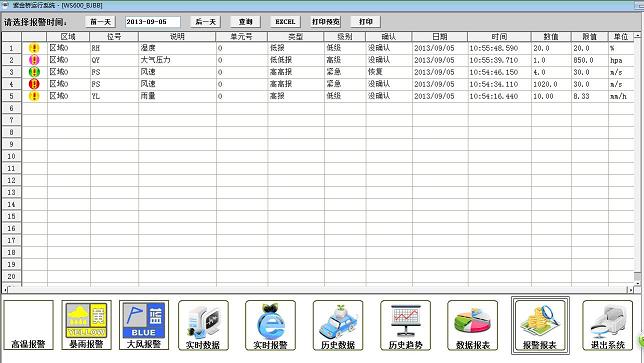Click the 查询 query button
The height and width of the screenshot is (363, 644).
click(x=246, y=22)
